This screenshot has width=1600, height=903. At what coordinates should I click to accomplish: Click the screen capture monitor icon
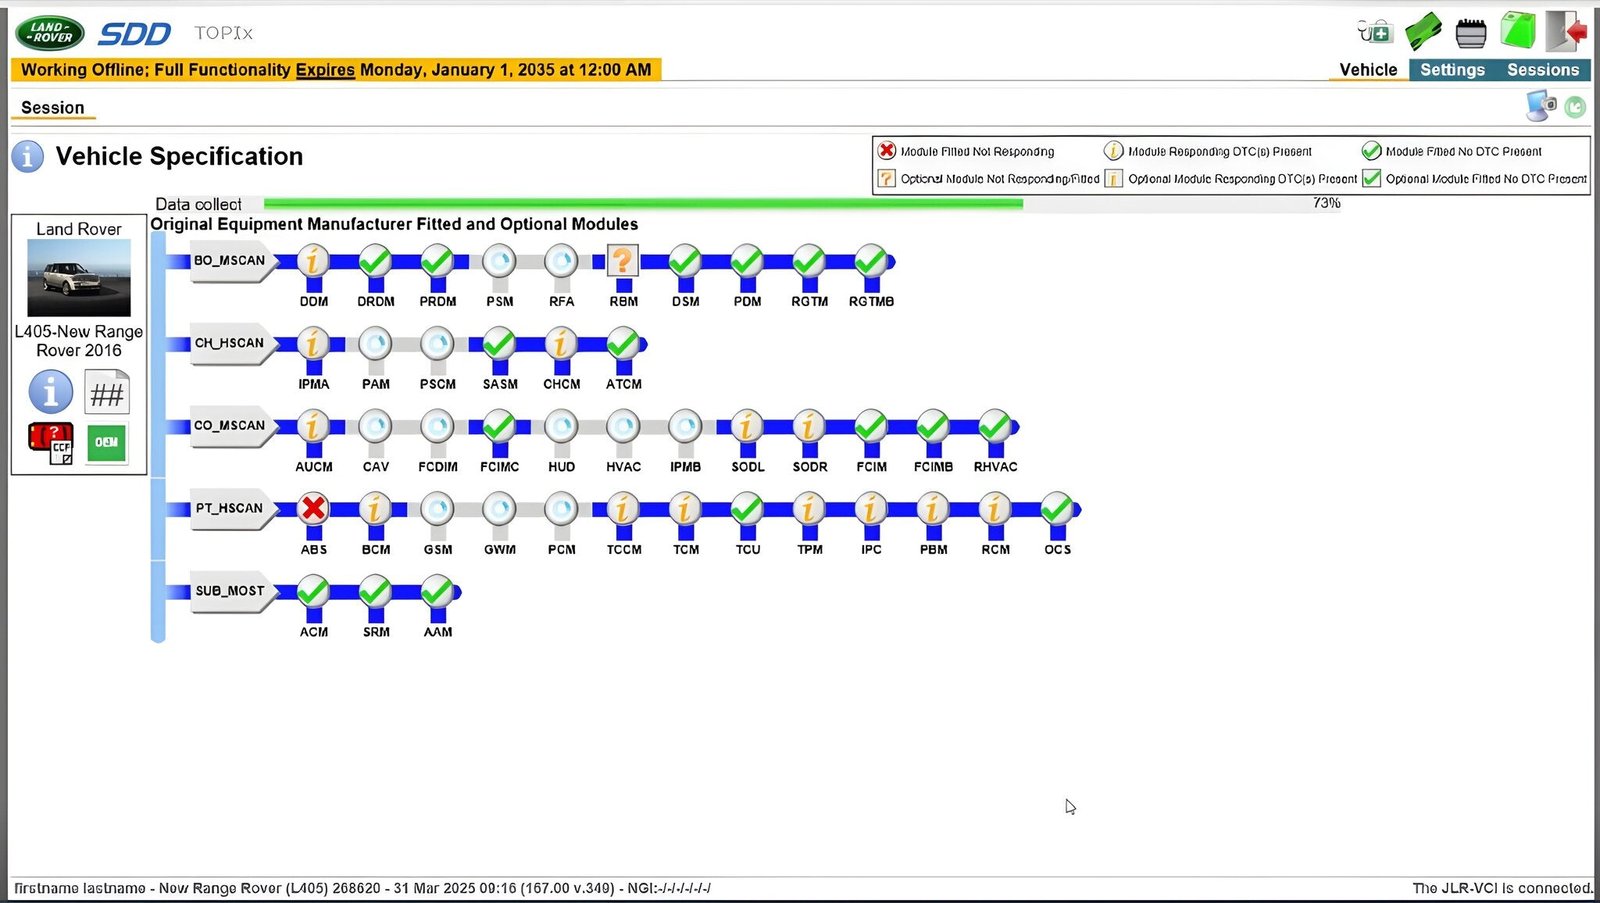pos(1541,105)
